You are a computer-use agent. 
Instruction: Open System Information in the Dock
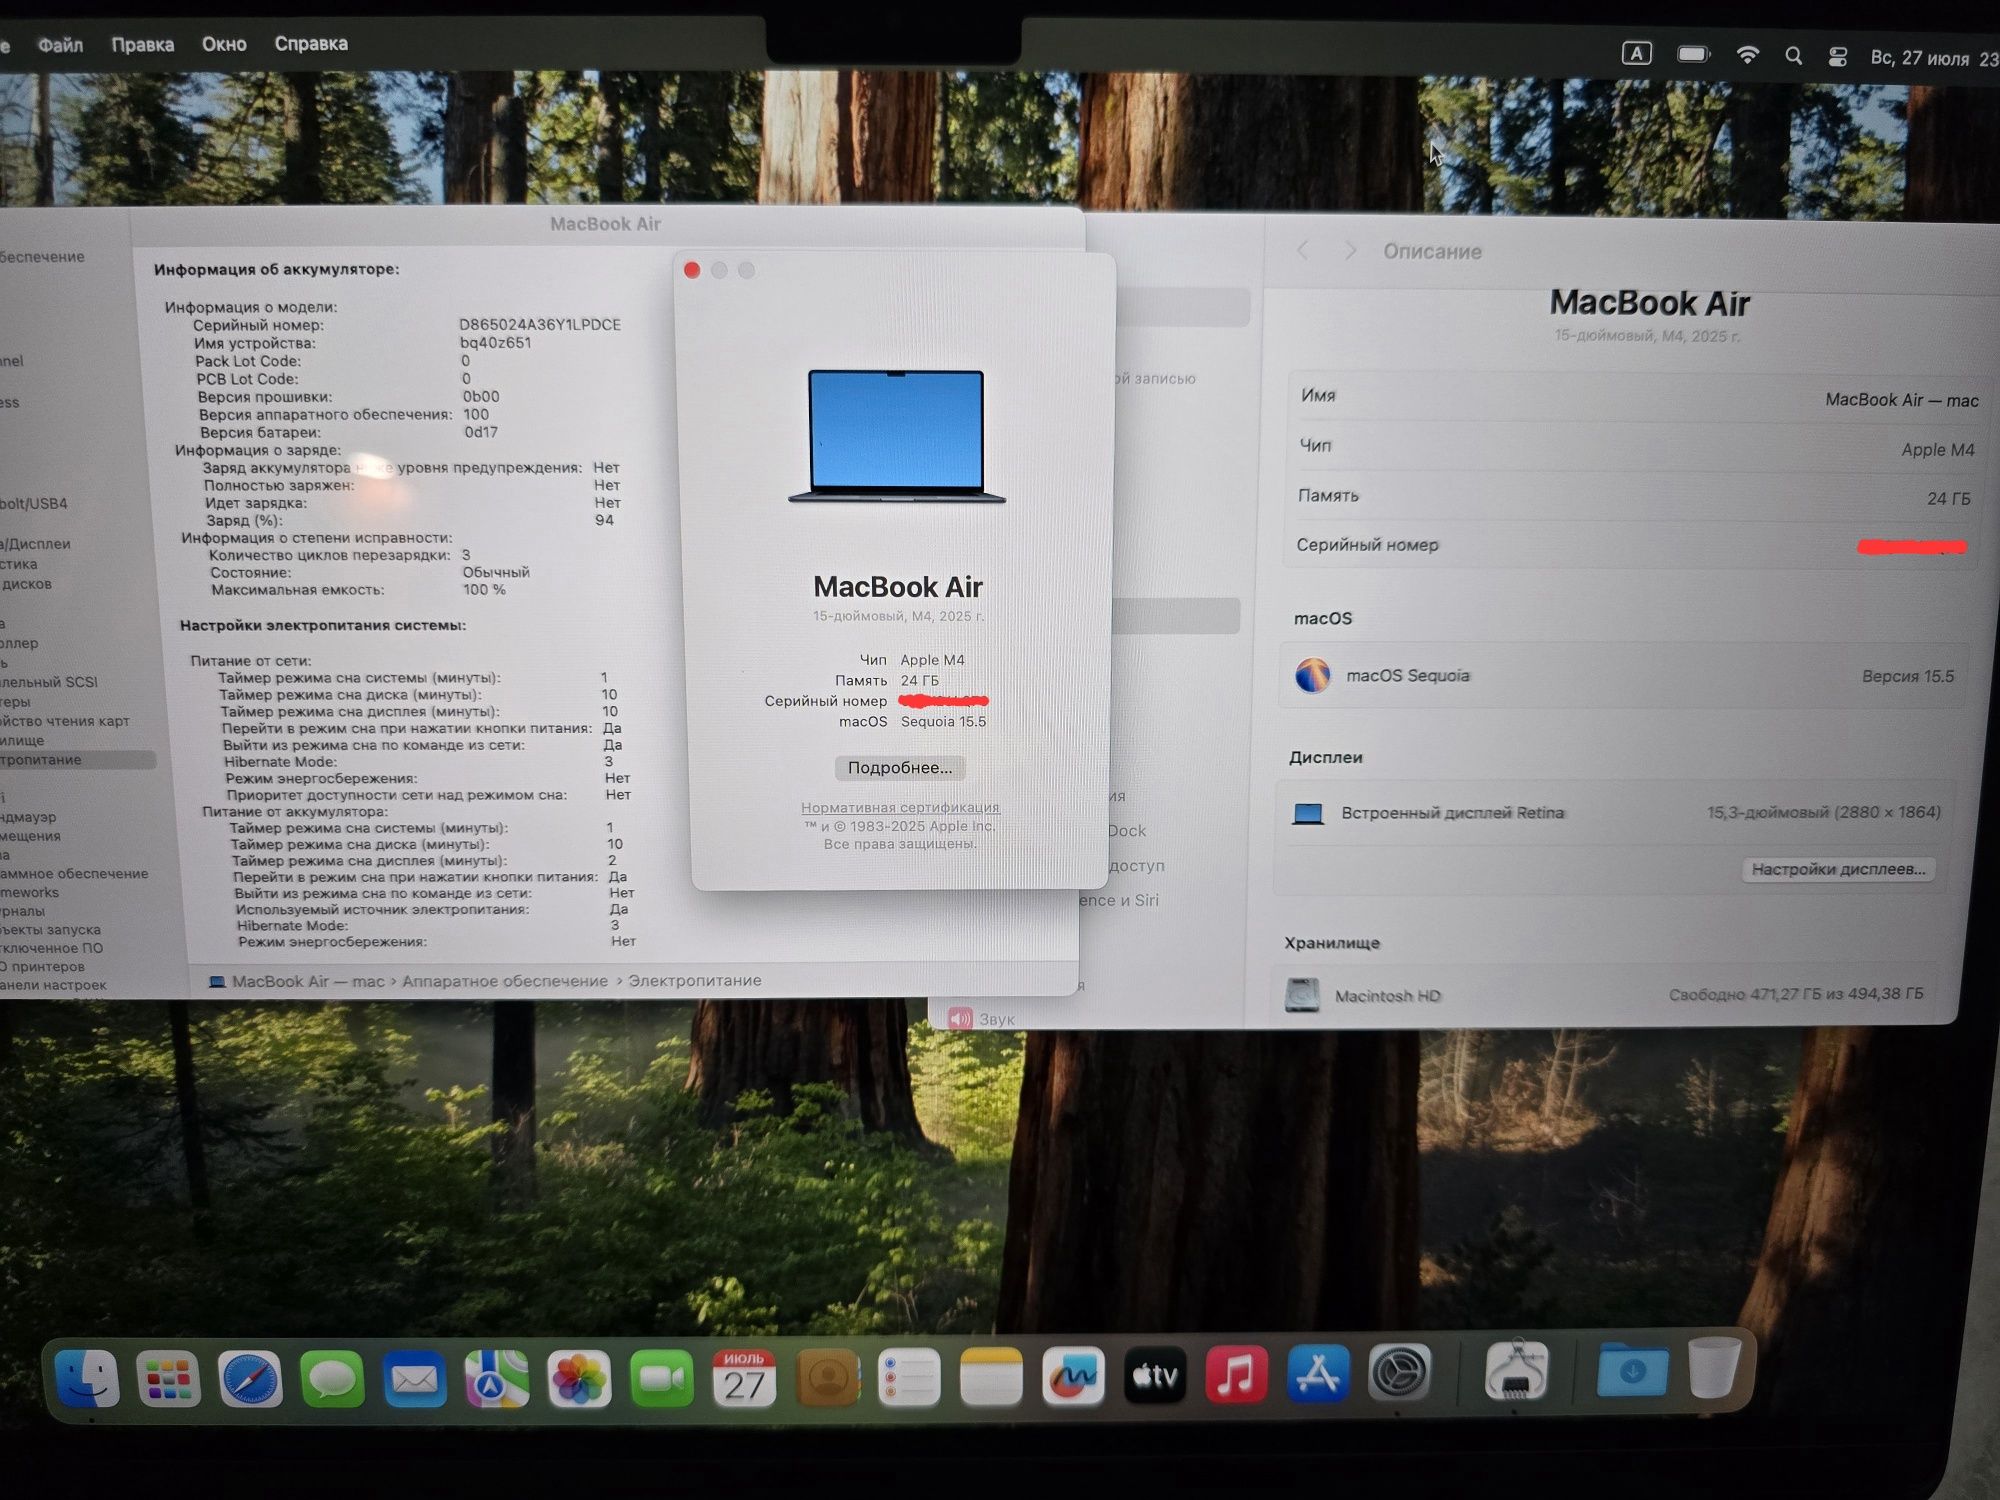(1516, 1371)
